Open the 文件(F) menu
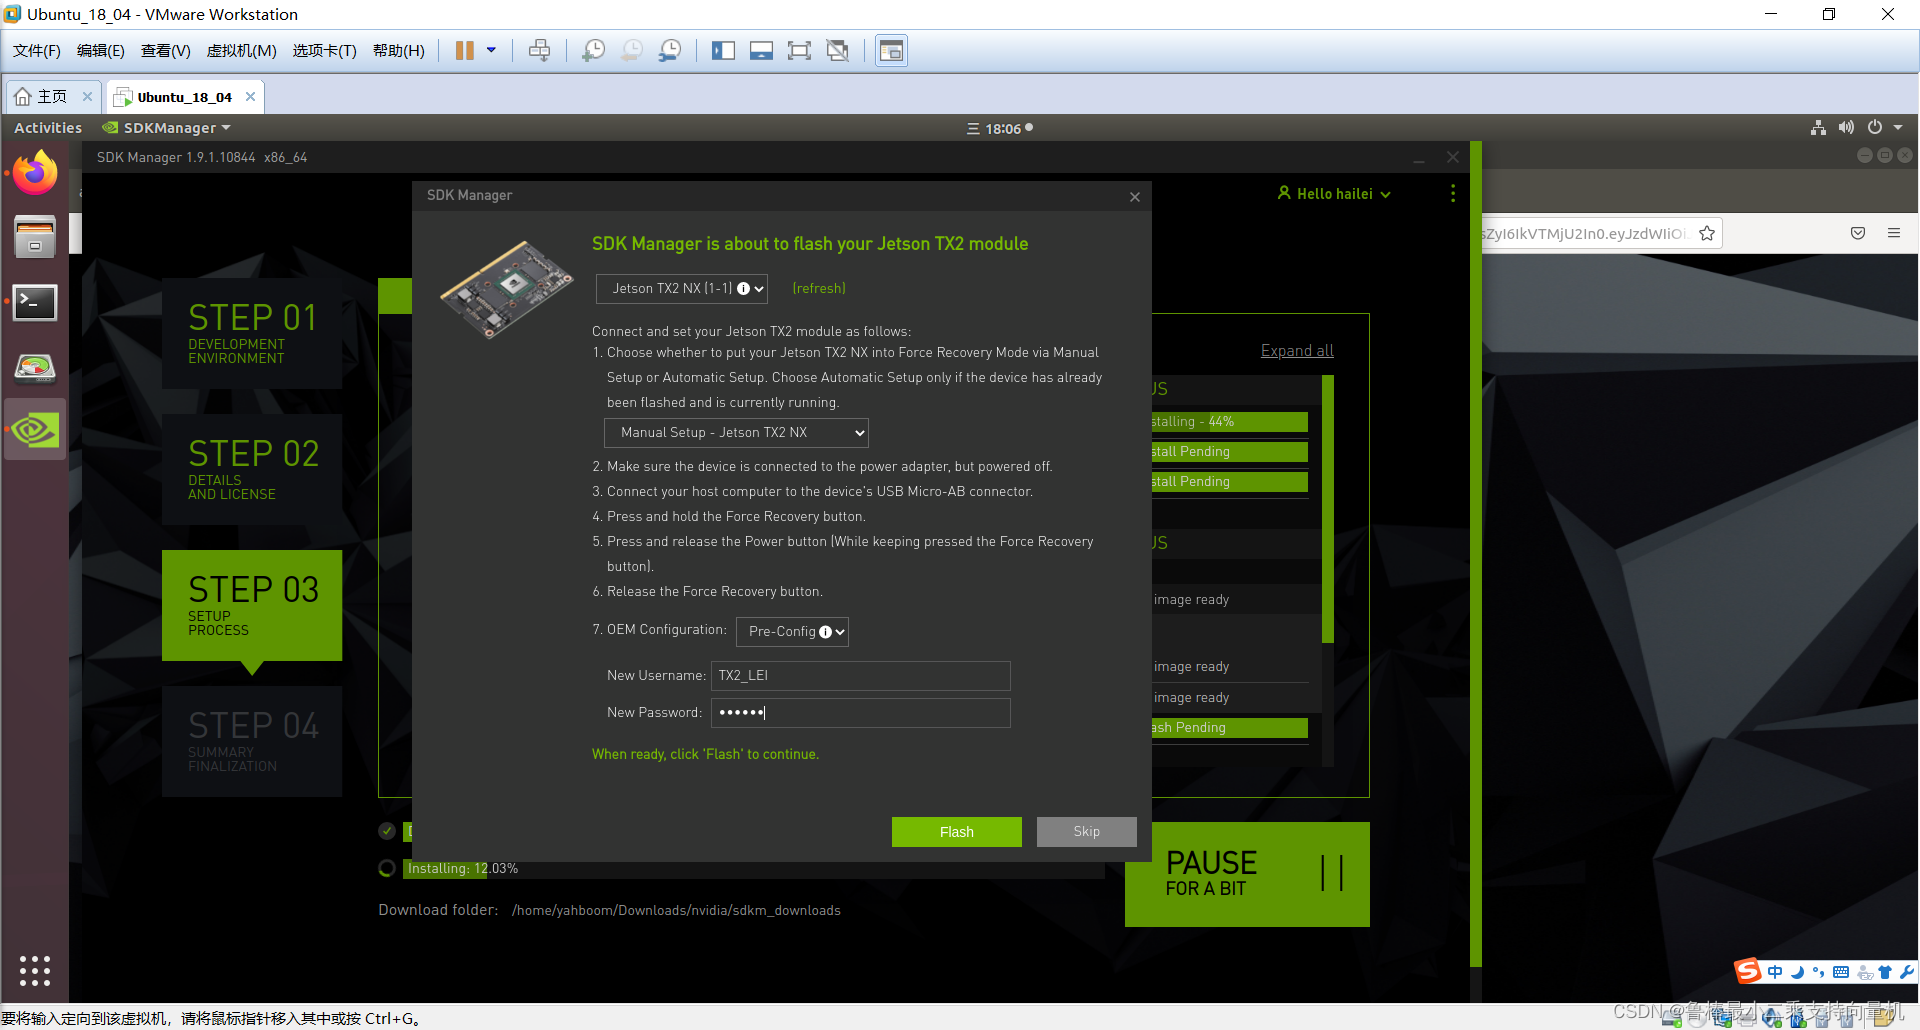The width and height of the screenshot is (1920, 1030). [37, 51]
